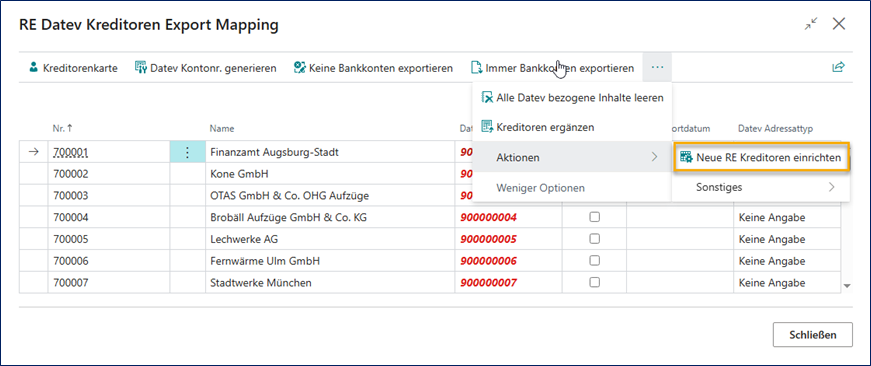This screenshot has width=871, height=366.
Task: Open the three-dots more options menu
Action: 658,68
